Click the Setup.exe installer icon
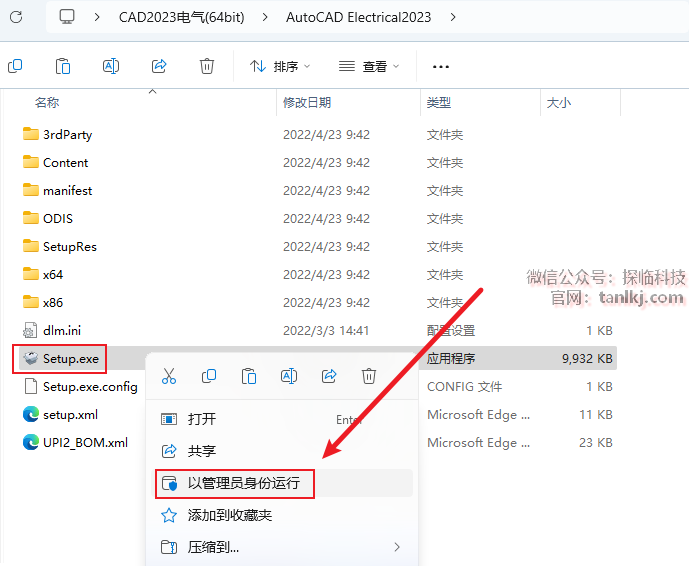The image size is (689, 566). (x=31, y=359)
